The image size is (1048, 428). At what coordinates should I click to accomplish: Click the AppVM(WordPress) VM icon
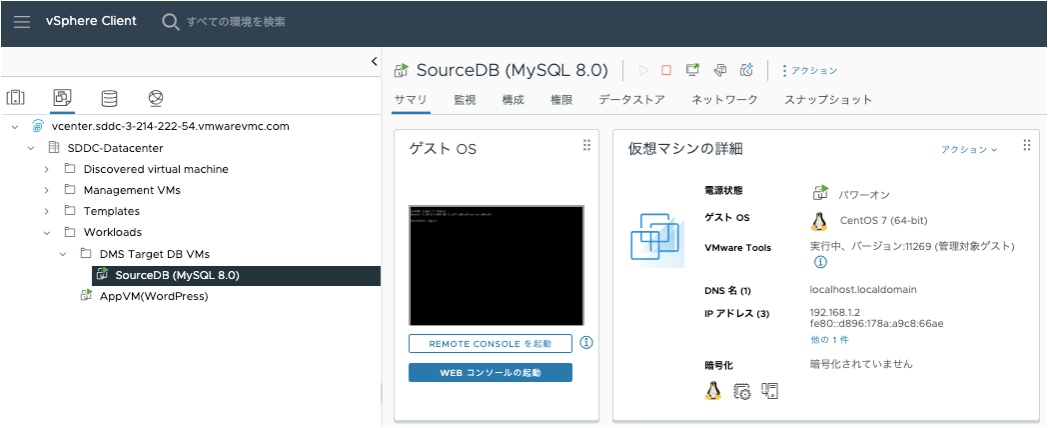[86, 295]
